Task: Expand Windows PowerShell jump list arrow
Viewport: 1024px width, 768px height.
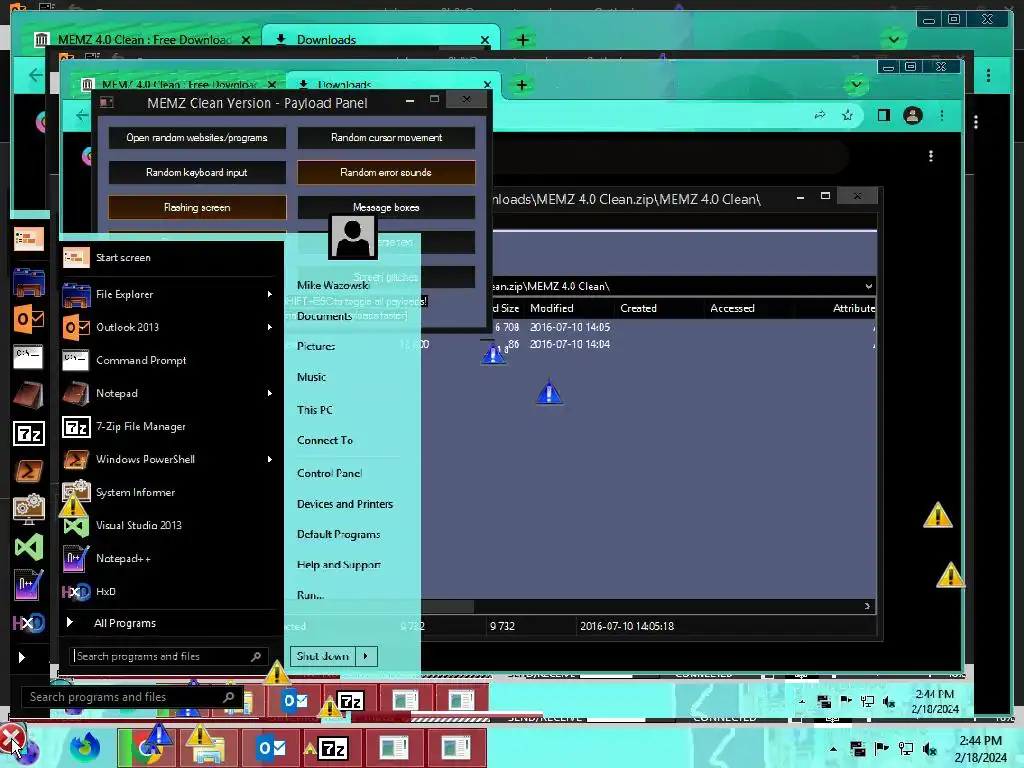Action: pos(270,459)
